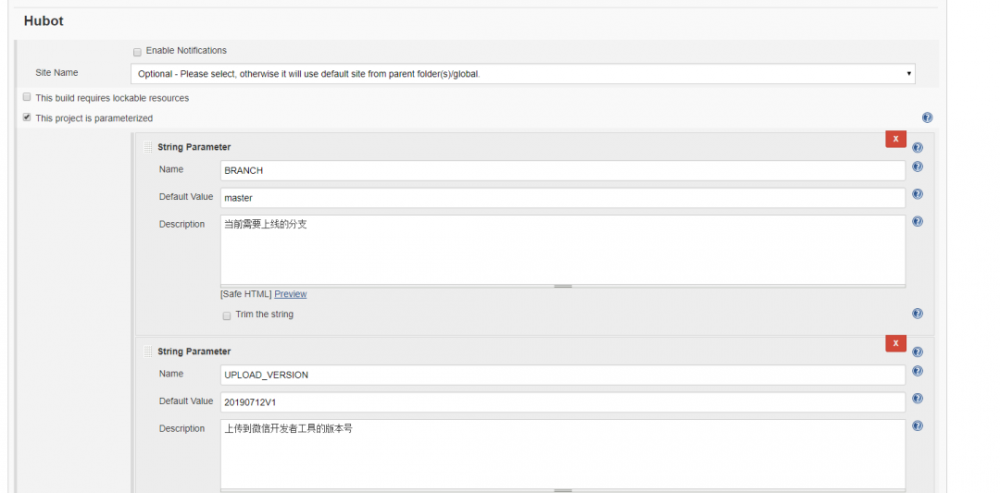
Task: Click help icon next to master default value
Action: pos(918,195)
